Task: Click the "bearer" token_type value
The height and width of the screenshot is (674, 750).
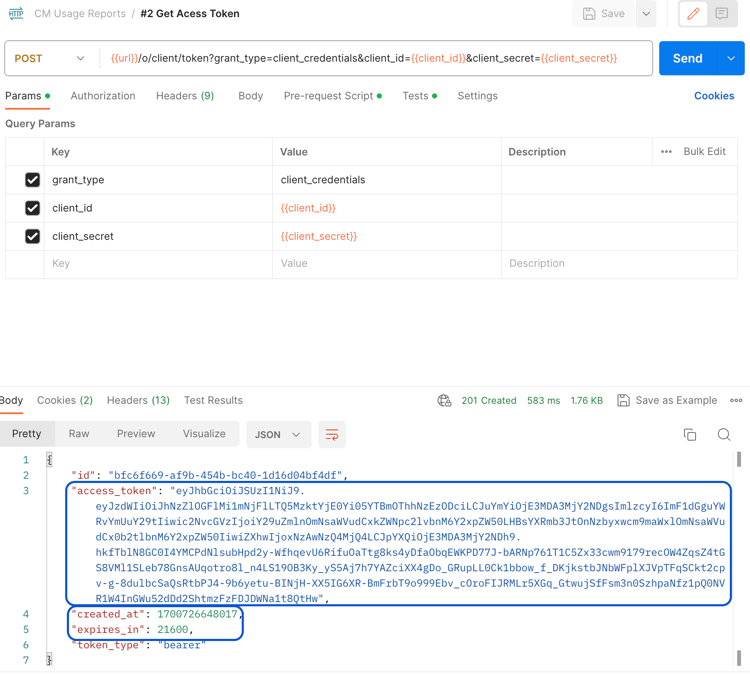Action: pyautogui.click(x=182, y=645)
